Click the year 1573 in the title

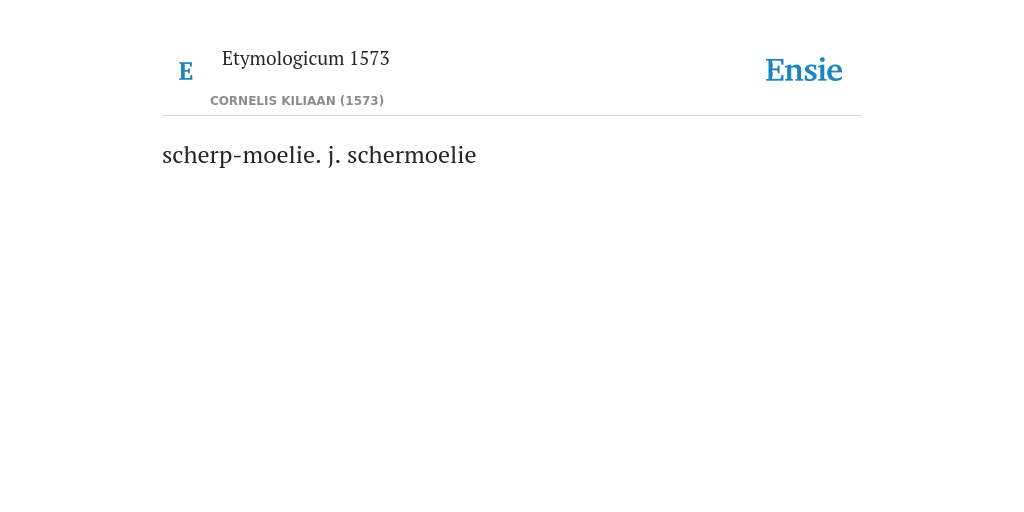370,58
